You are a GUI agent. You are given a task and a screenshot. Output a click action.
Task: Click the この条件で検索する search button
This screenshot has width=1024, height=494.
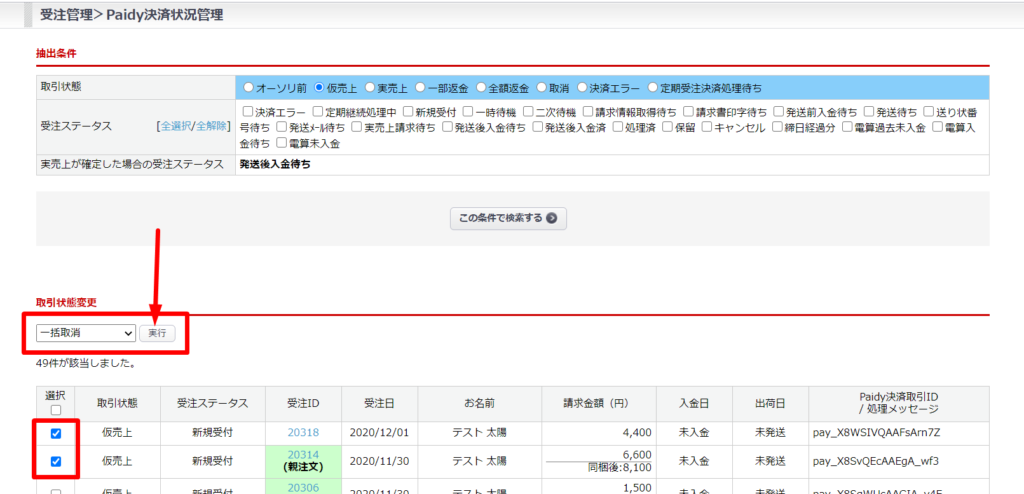507,218
